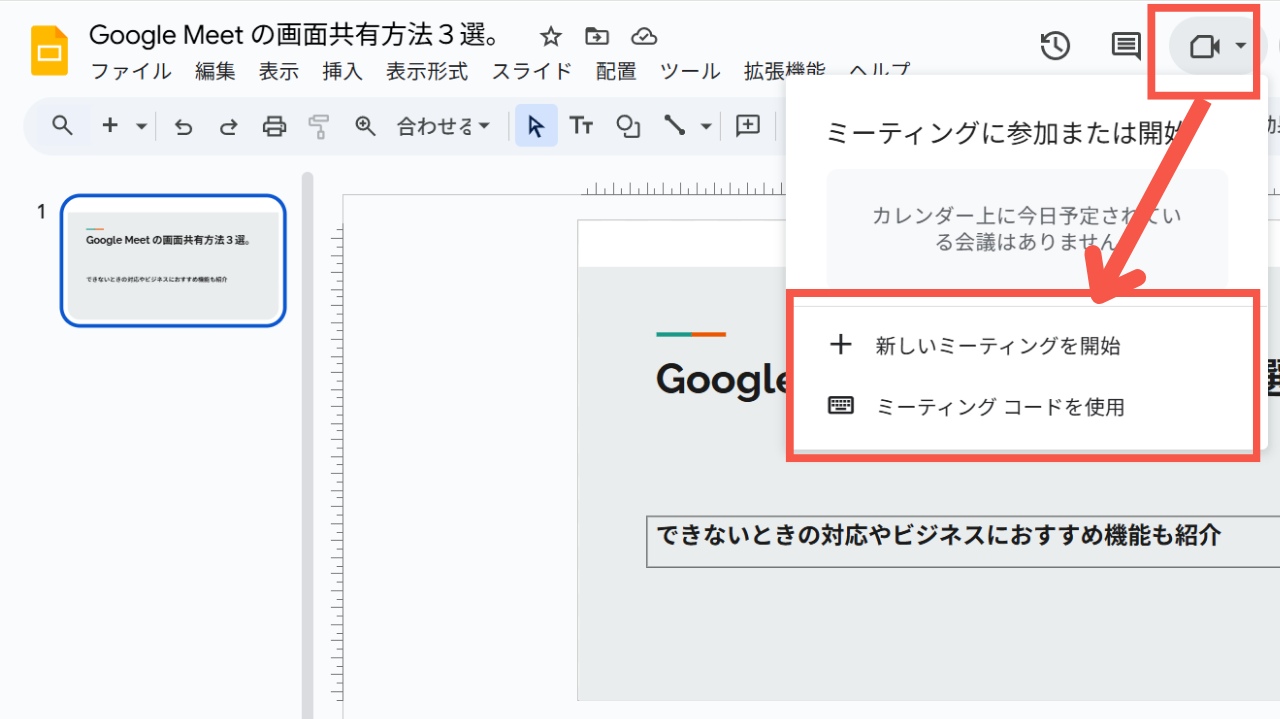Open the 合わせる zoom dropdown

click(x=443, y=126)
